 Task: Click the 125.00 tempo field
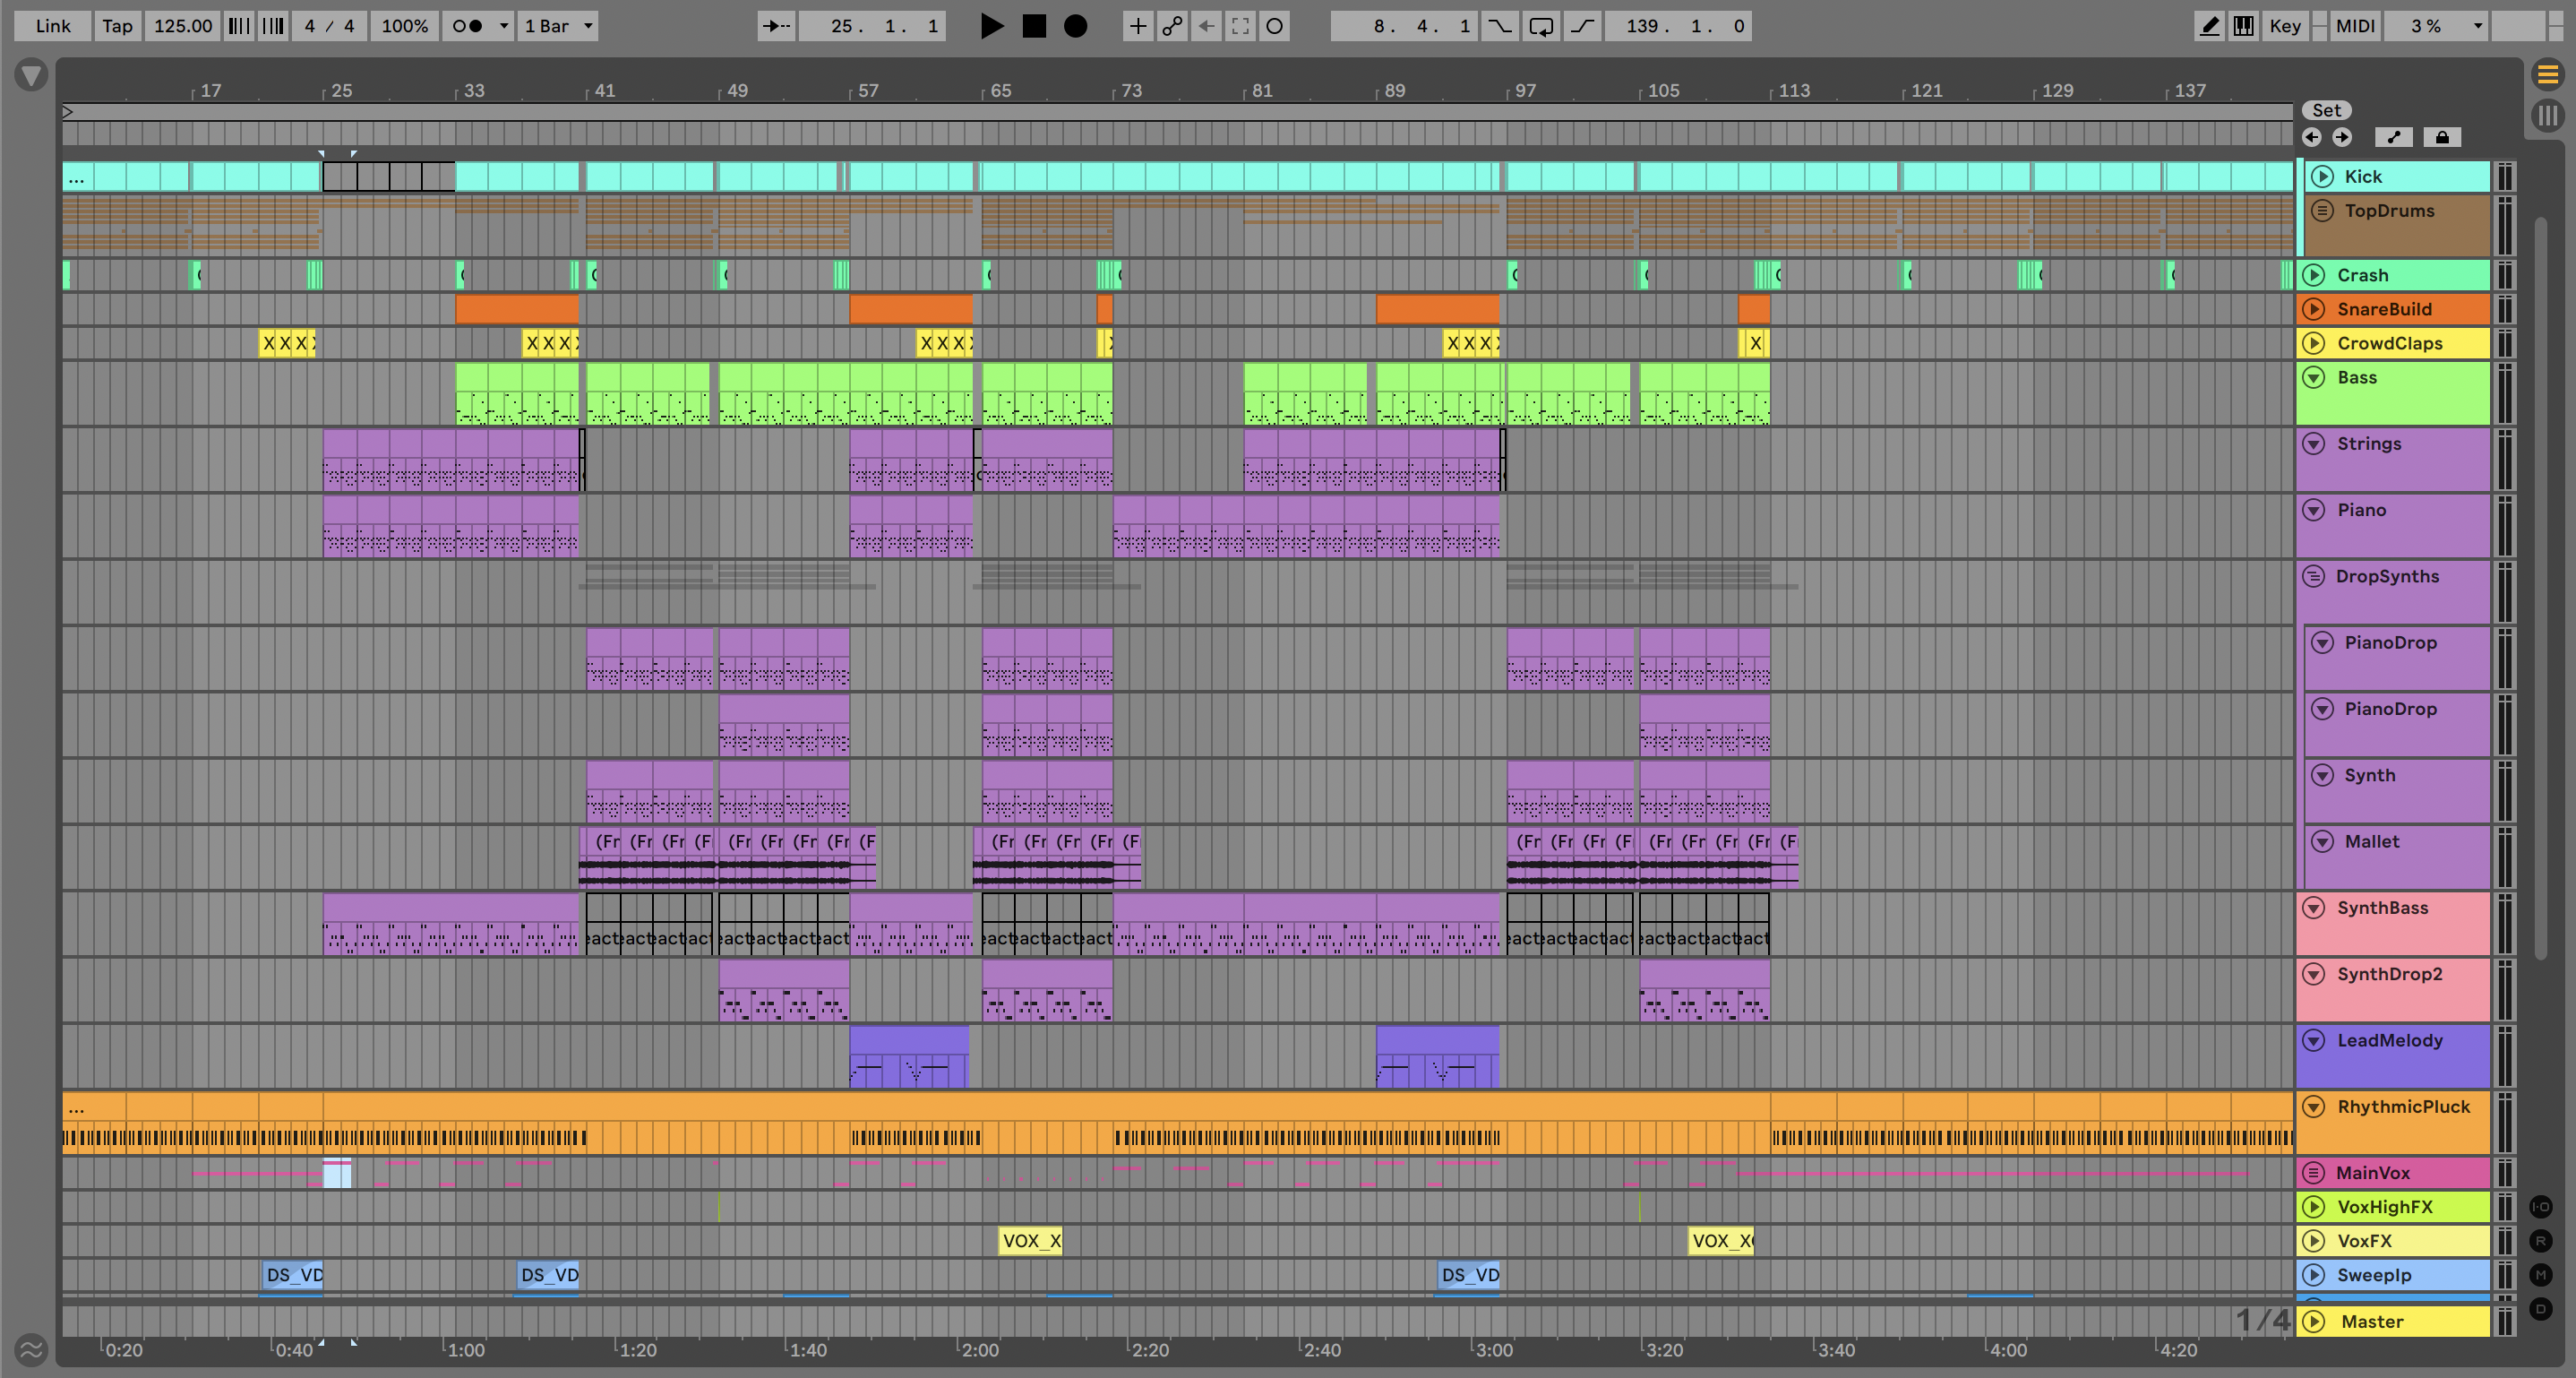(x=182, y=26)
